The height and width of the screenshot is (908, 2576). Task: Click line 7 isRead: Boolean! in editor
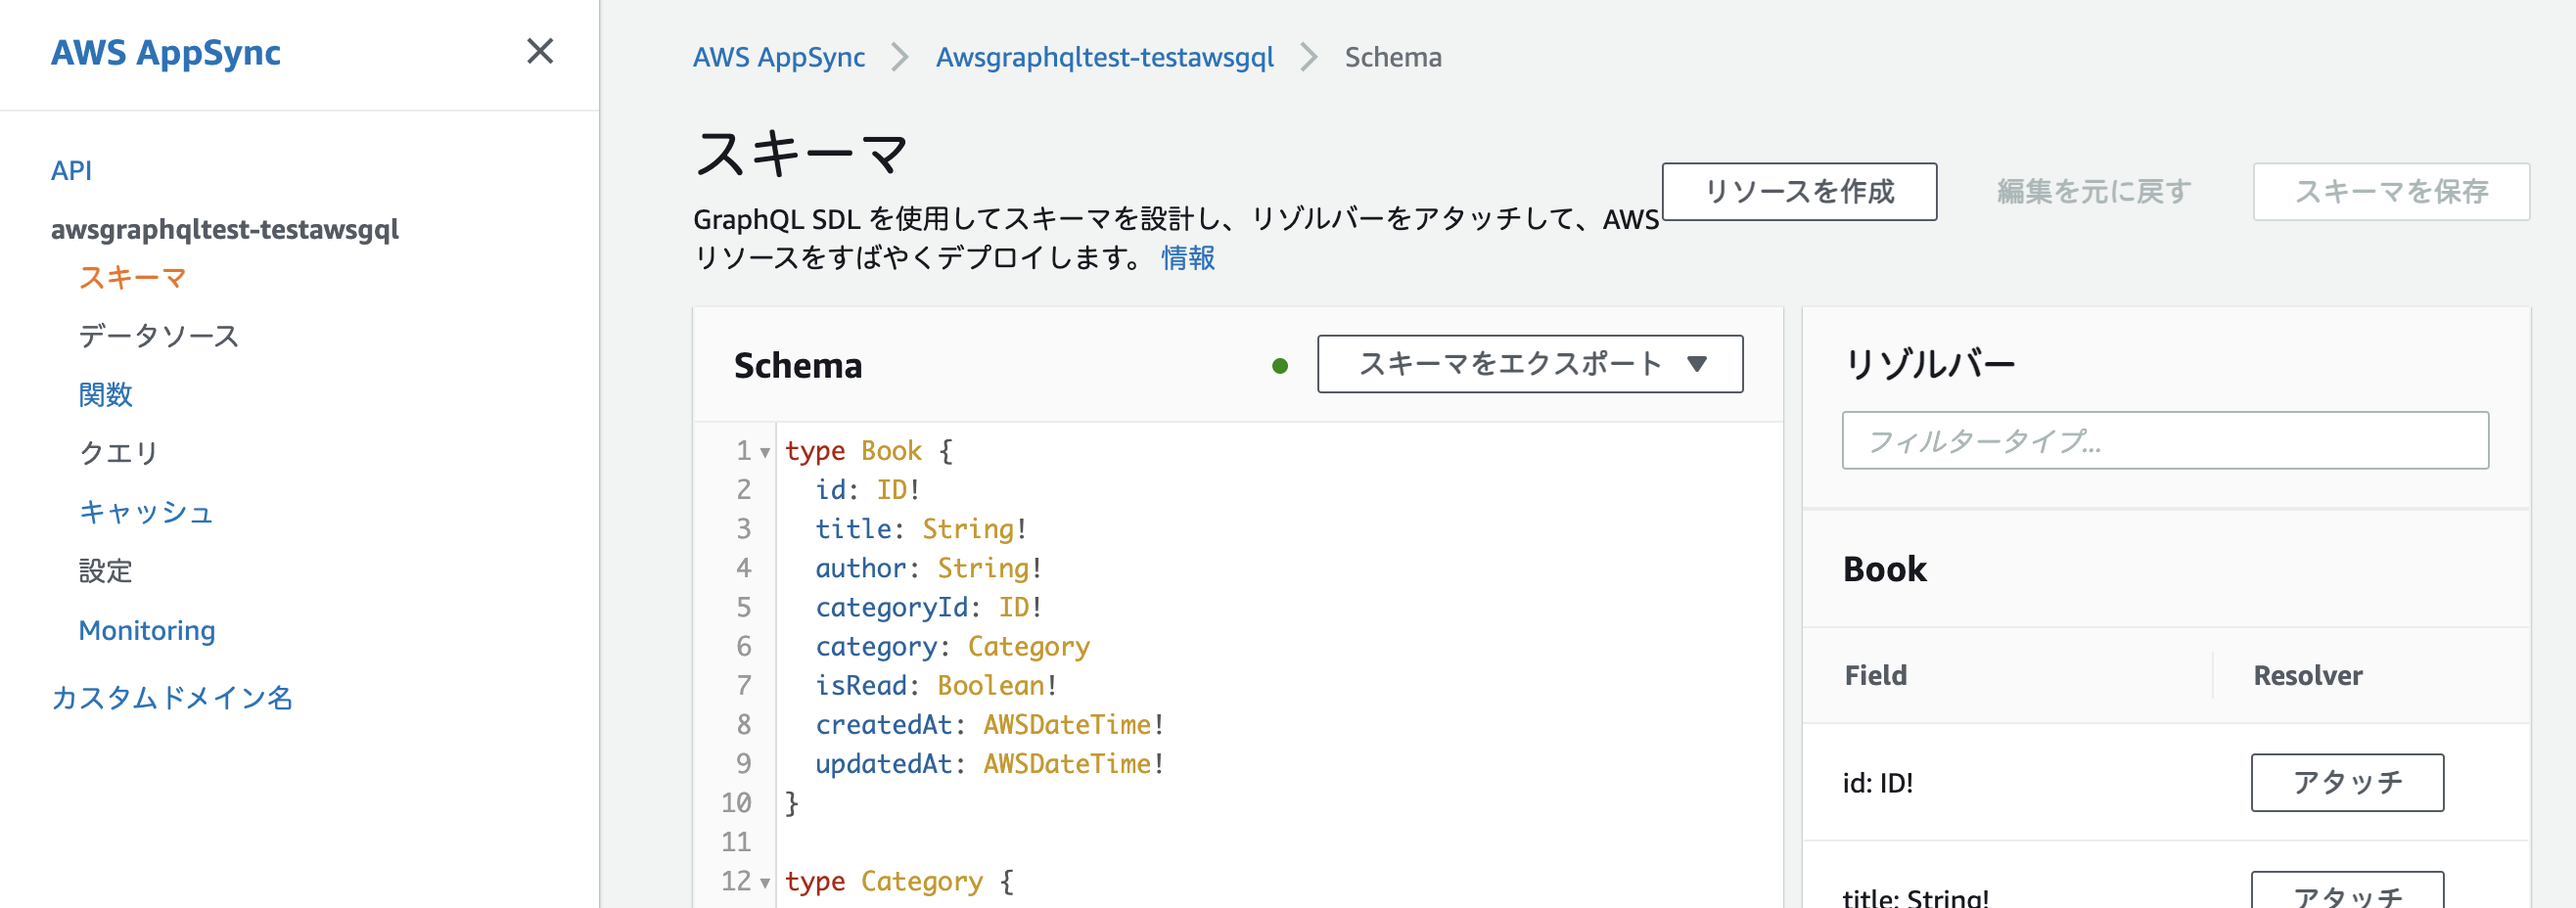(x=937, y=685)
